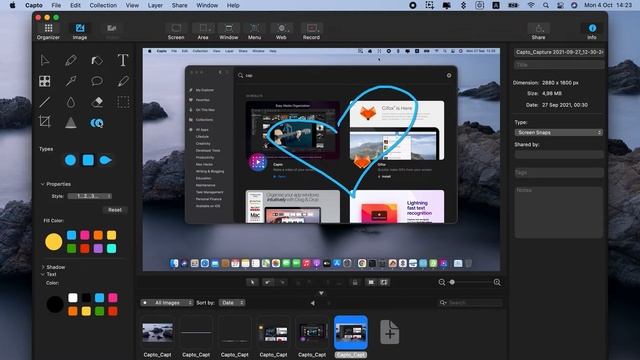Click the Reset button
Viewport: 640px width, 360px height.
pyautogui.click(x=115, y=210)
